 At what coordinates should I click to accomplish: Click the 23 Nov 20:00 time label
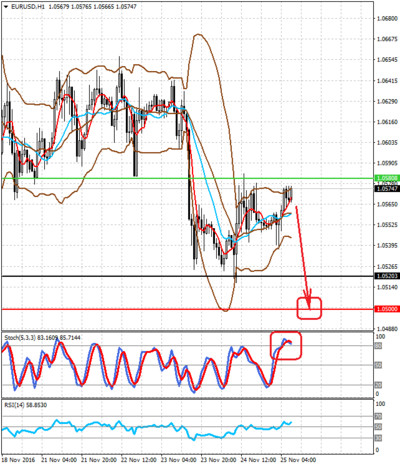(218, 460)
